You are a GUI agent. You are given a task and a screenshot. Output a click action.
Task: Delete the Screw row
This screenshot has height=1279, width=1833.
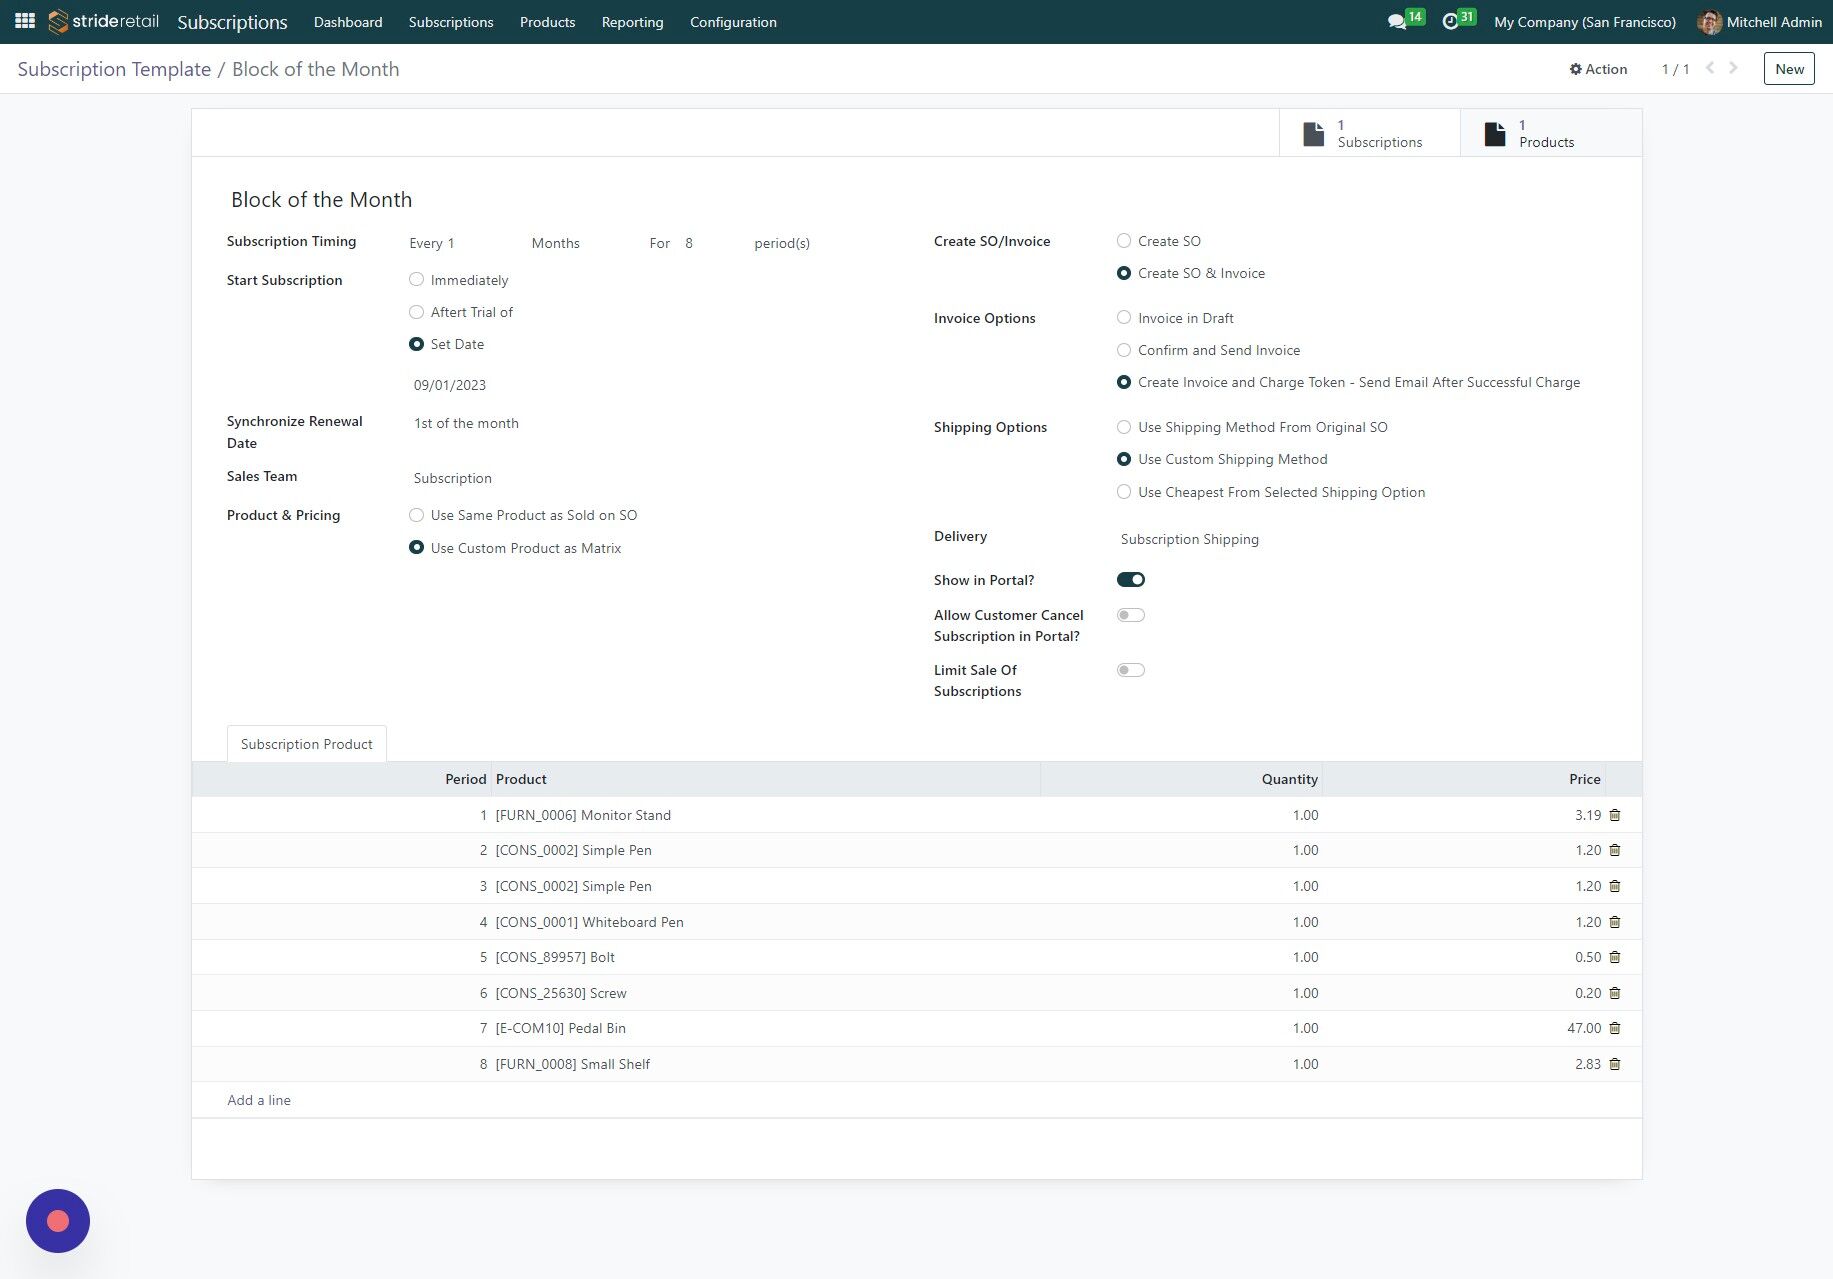pyautogui.click(x=1615, y=993)
